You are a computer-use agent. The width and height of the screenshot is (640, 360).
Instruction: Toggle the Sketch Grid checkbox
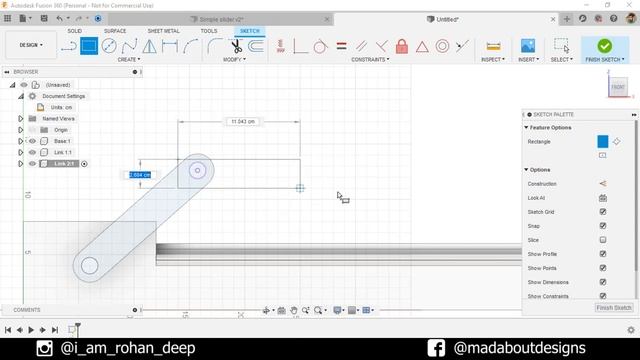pyautogui.click(x=603, y=211)
